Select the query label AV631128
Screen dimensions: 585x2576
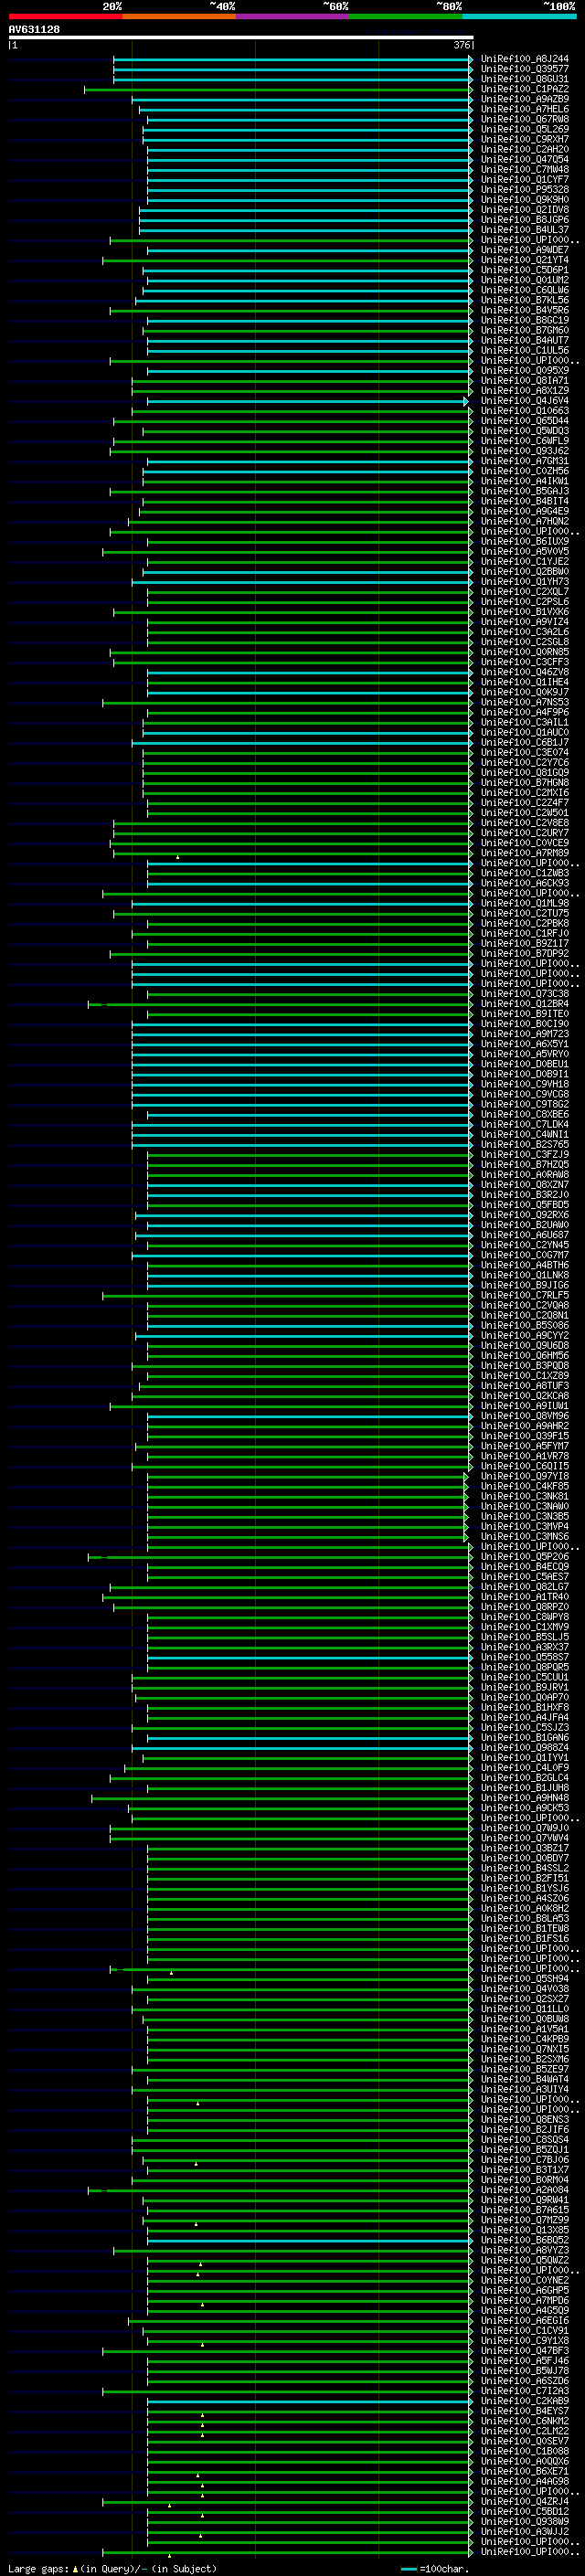(x=34, y=30)
